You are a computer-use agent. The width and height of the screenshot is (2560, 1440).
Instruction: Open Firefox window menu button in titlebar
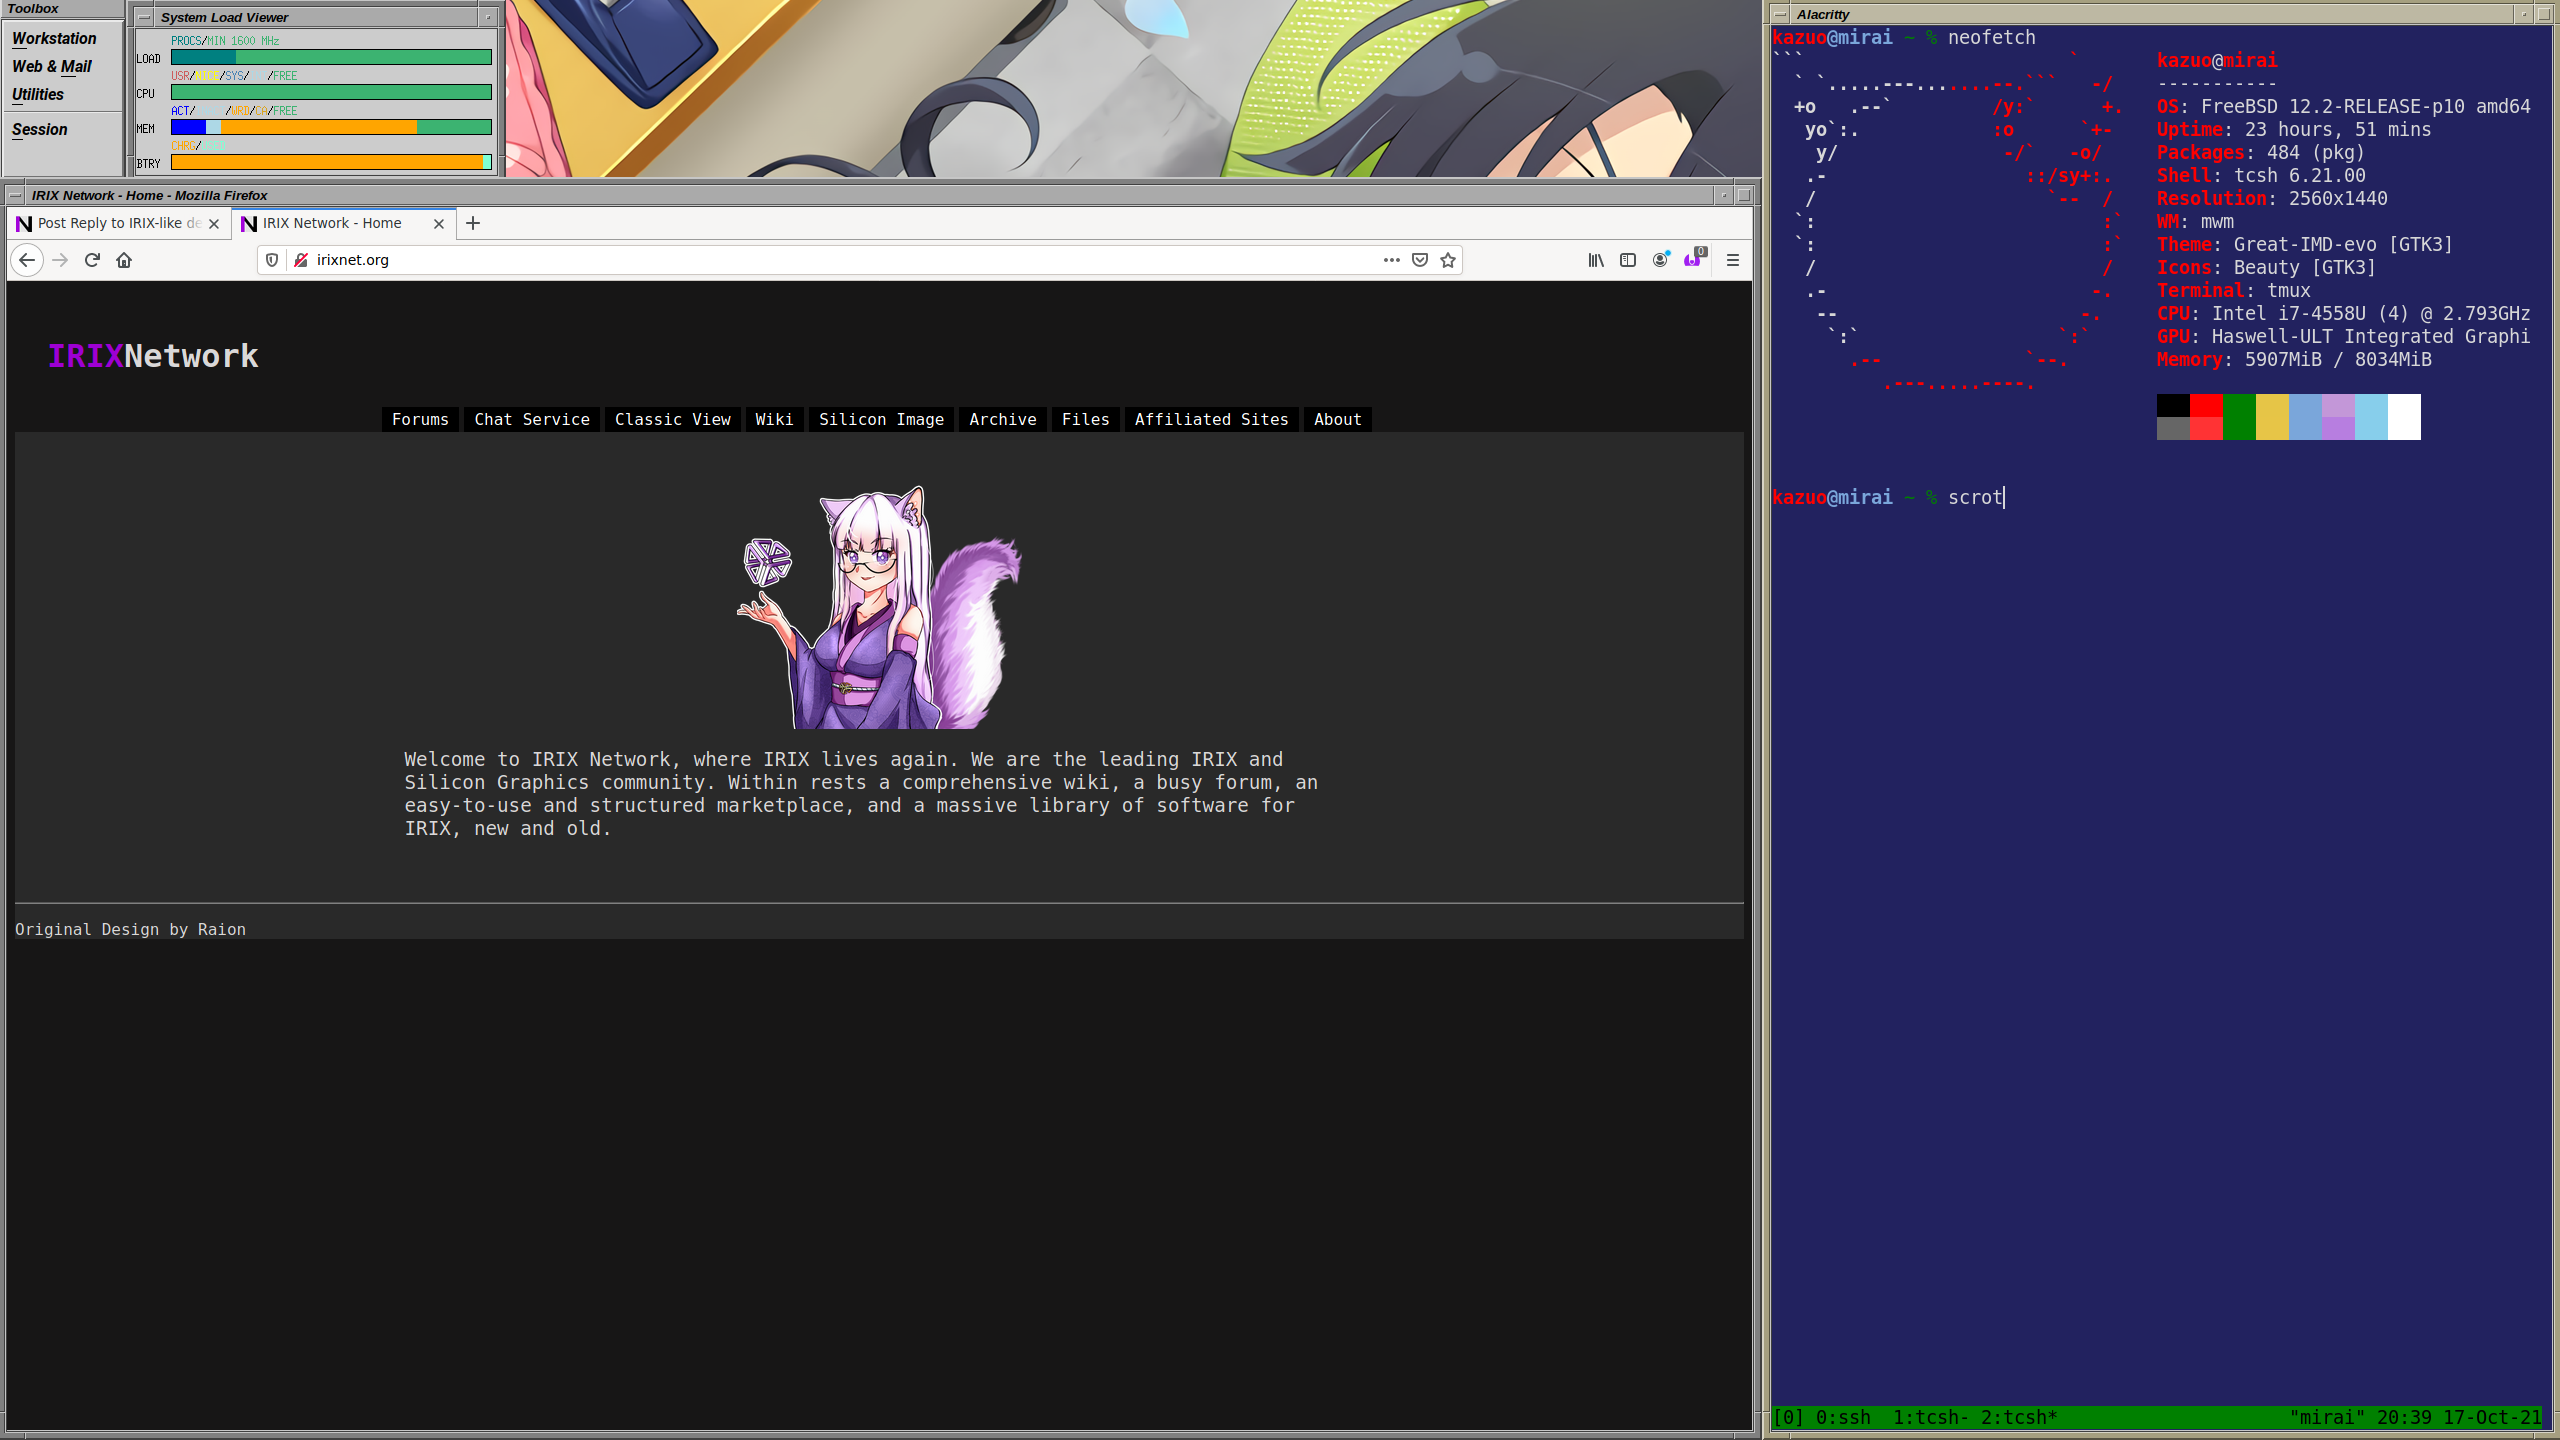click(15, 195)
